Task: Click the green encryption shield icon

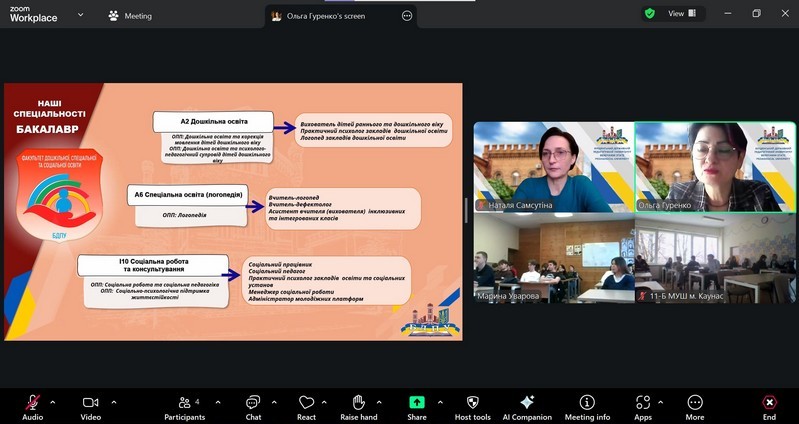Action: tap(650, 14)
